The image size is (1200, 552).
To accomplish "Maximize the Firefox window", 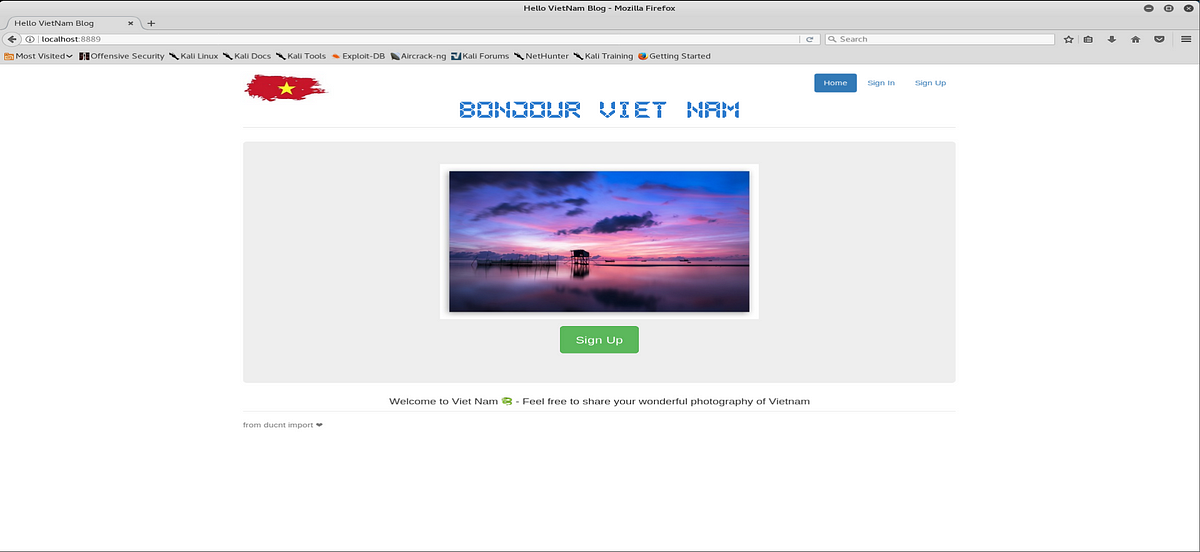I will (1168, 7).
